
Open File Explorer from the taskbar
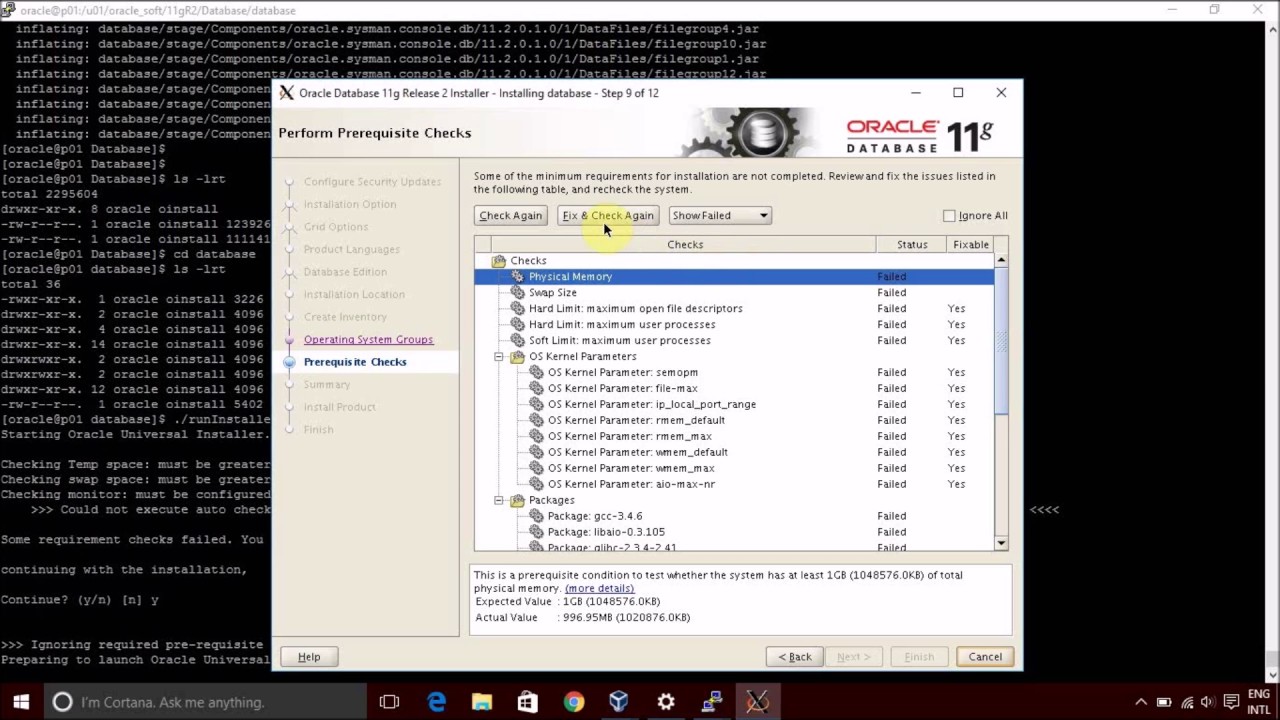[482, 702]
